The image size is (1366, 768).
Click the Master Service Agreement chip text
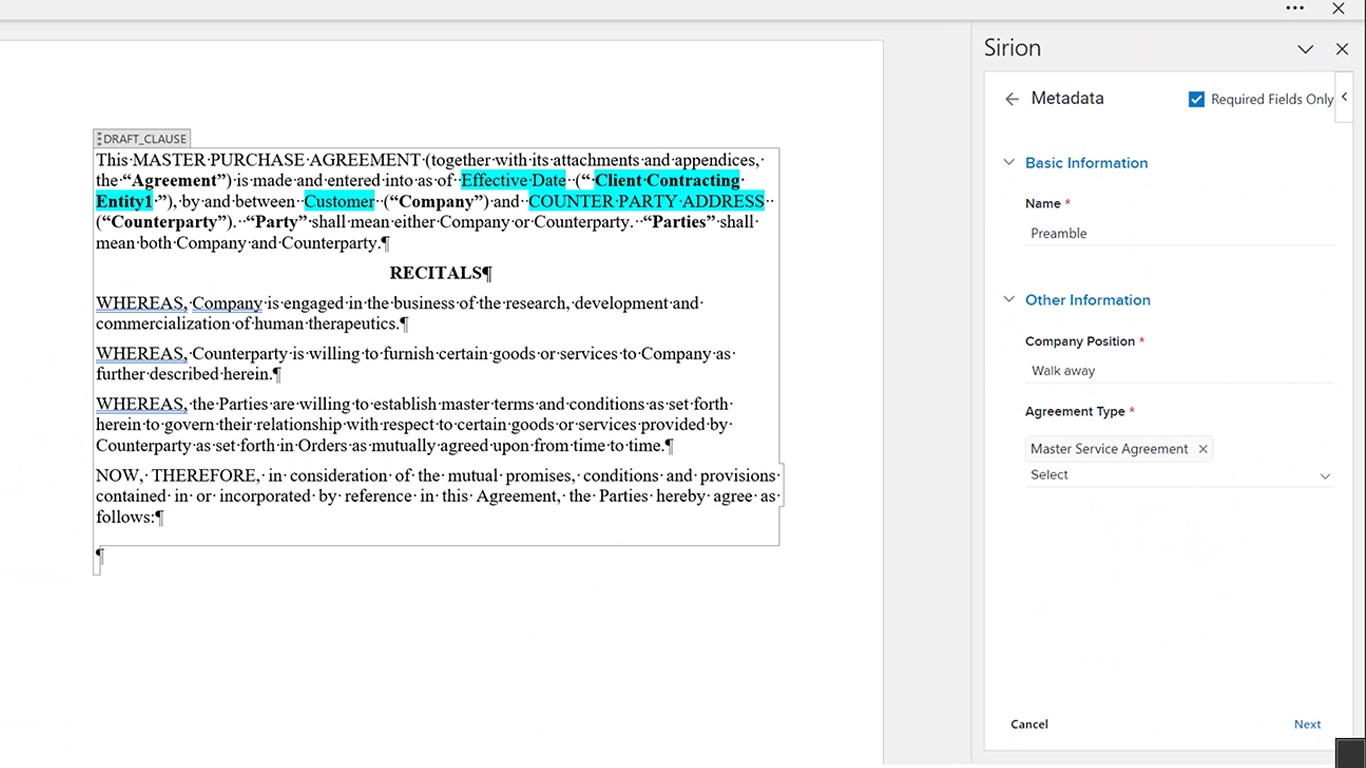point(1109,449)
